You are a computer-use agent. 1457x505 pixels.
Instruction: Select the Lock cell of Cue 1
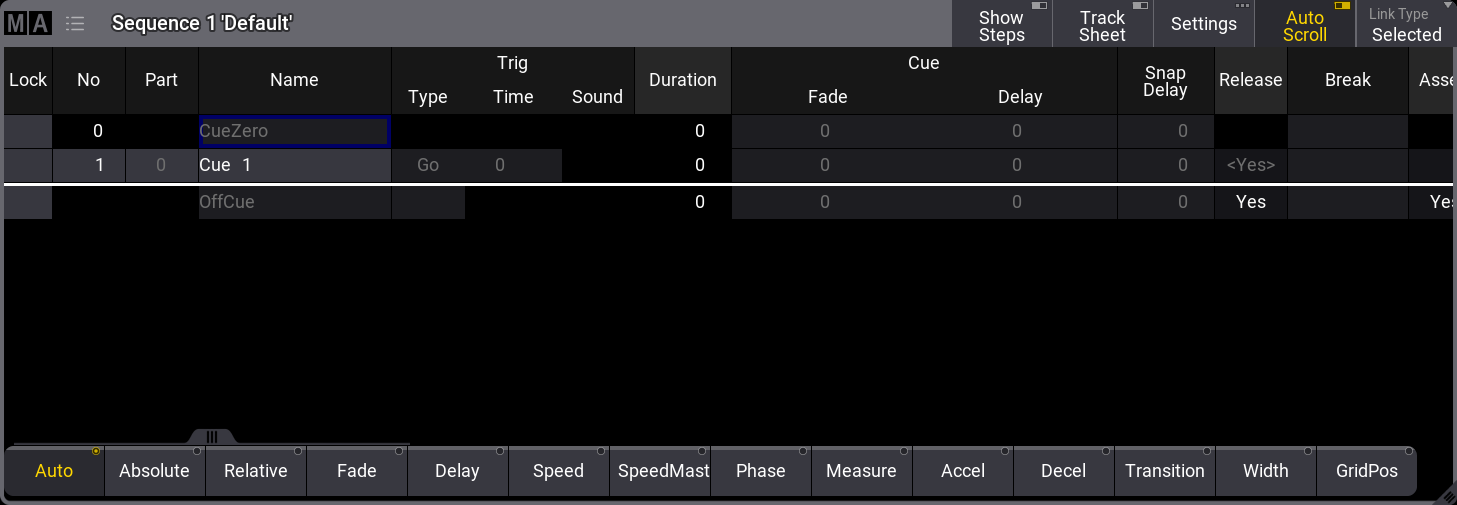(28, 165)
